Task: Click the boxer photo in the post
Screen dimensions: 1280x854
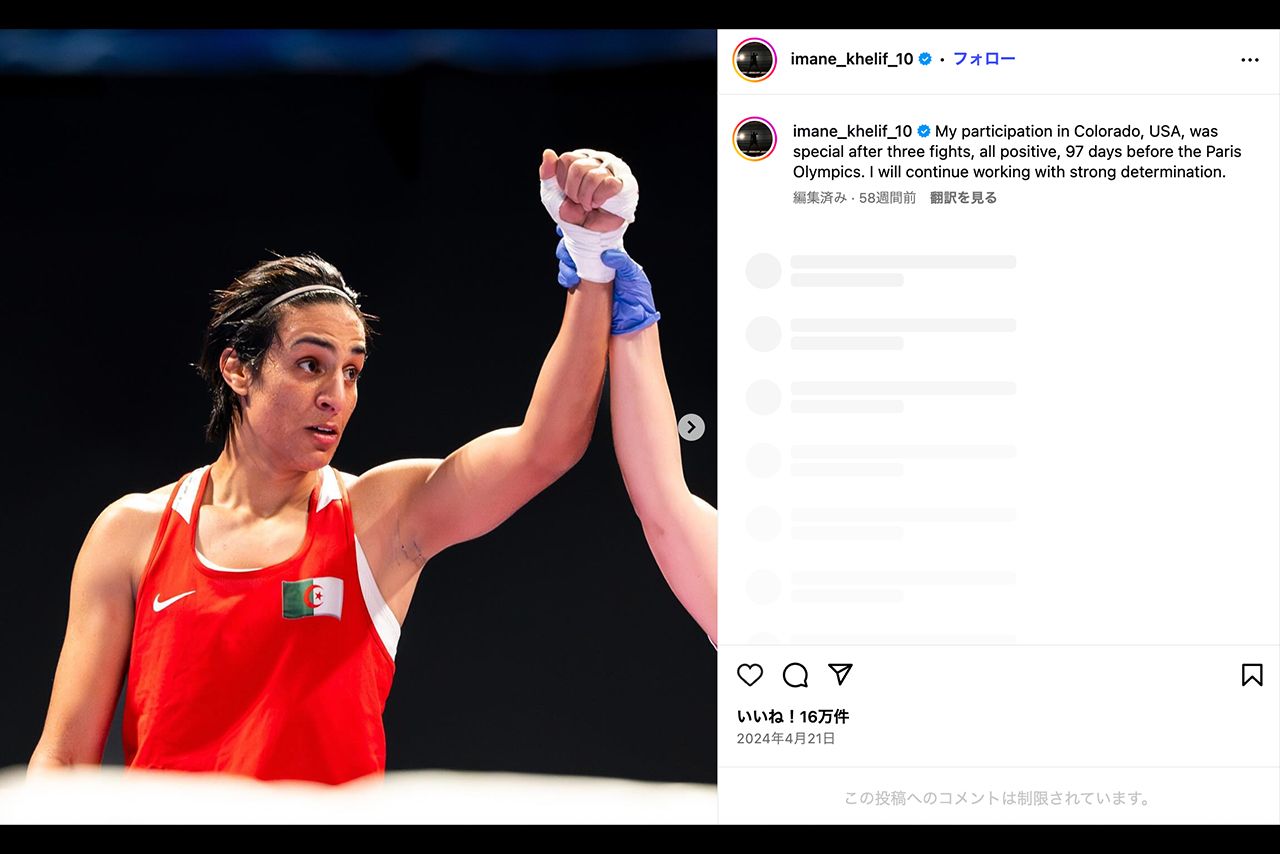Action: point(358,427)
